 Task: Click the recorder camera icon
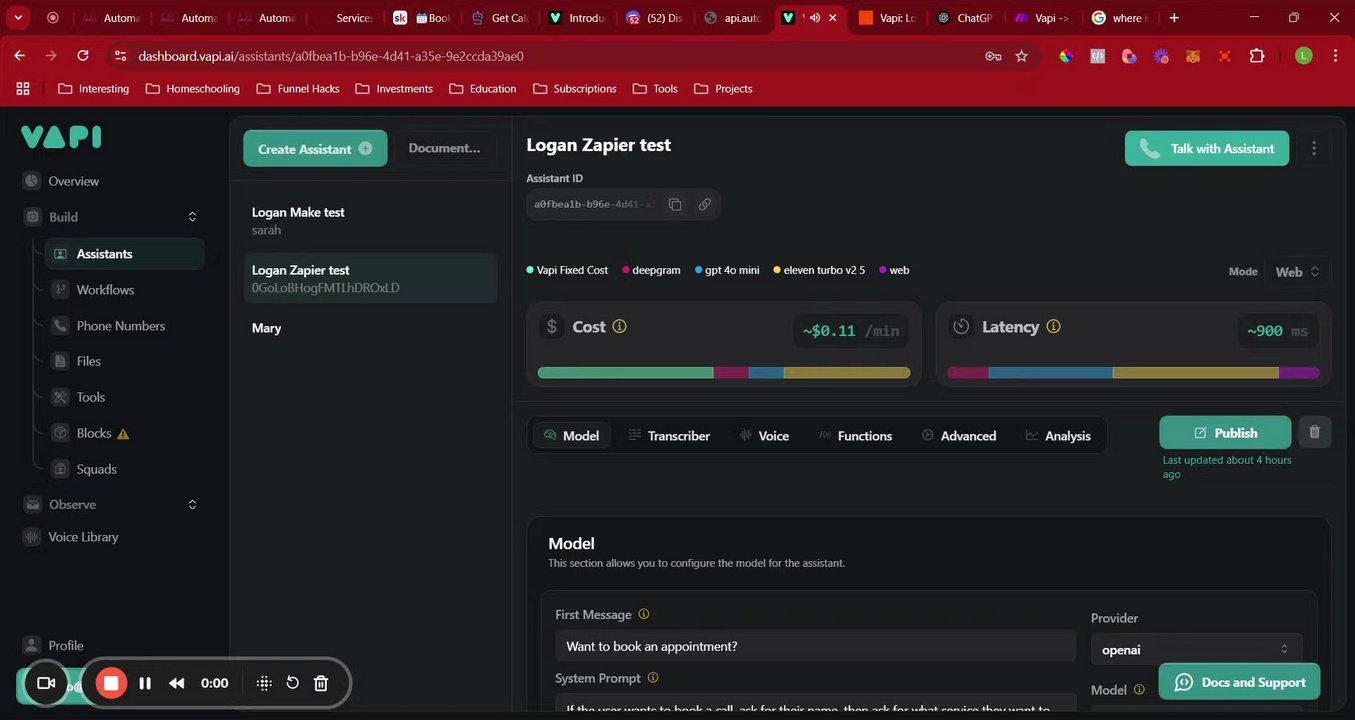click(x=45, y=683)
